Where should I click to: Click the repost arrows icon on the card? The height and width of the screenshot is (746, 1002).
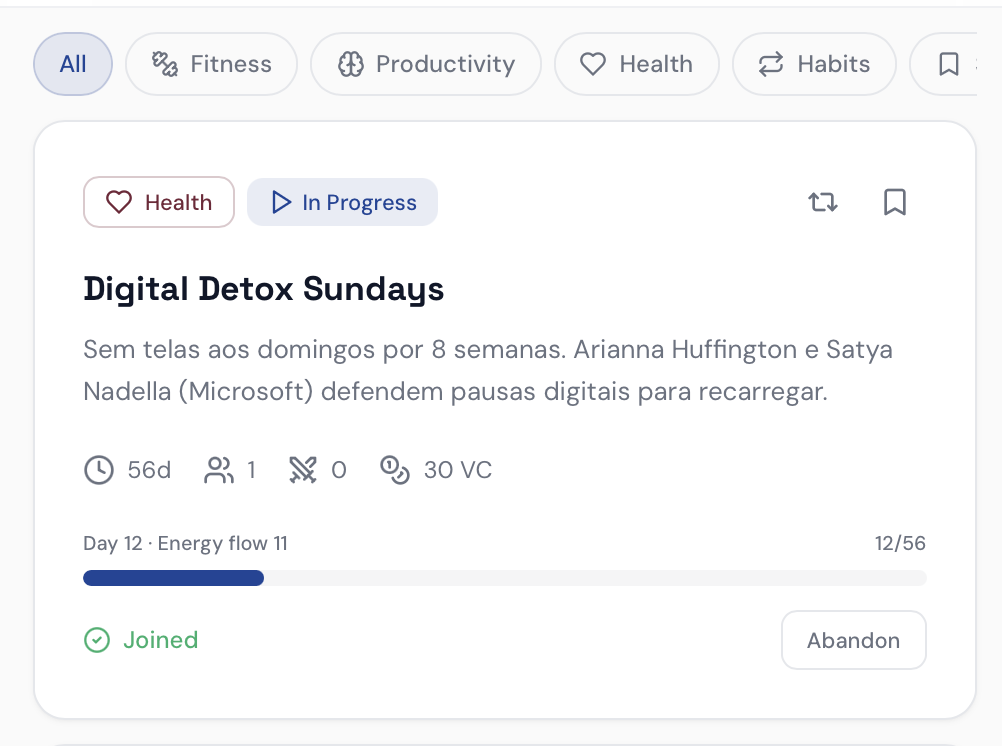tap(822, 202)
